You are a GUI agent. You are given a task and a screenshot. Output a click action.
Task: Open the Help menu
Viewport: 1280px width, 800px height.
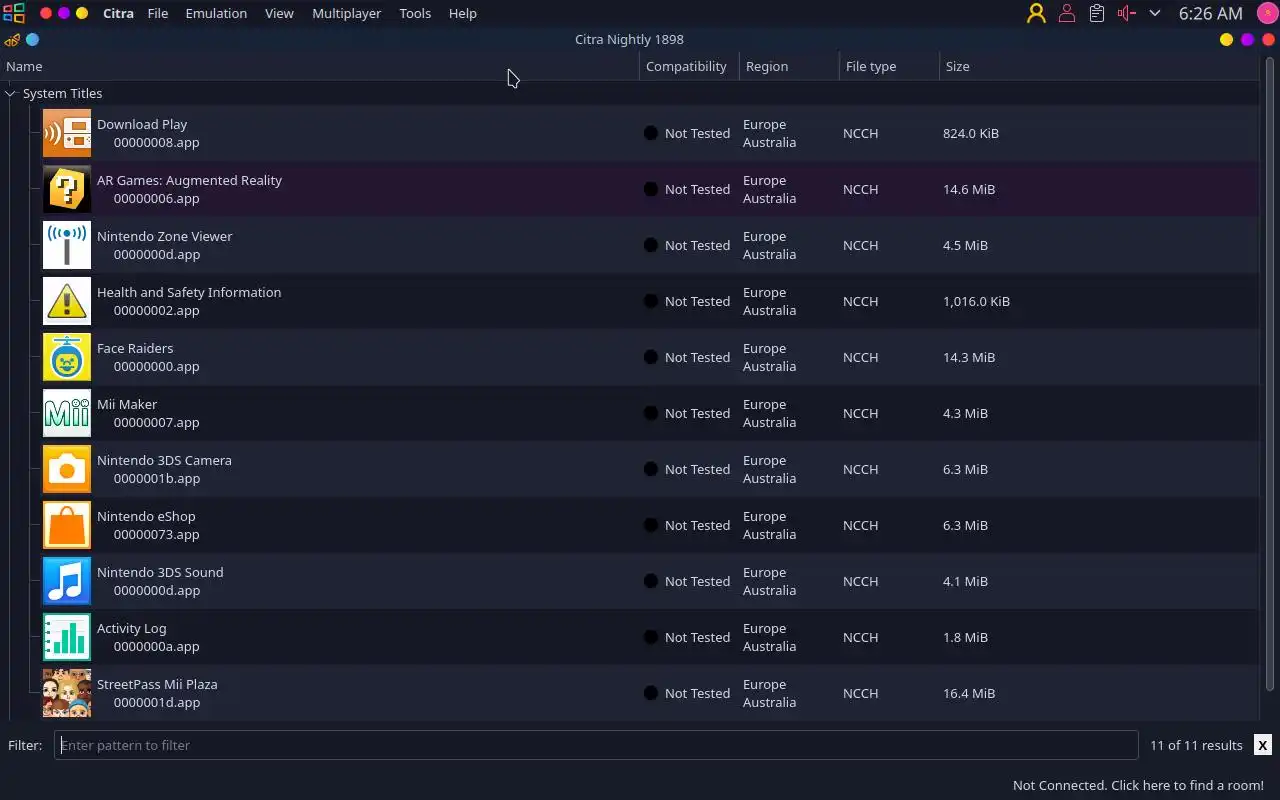pos(462,13)
